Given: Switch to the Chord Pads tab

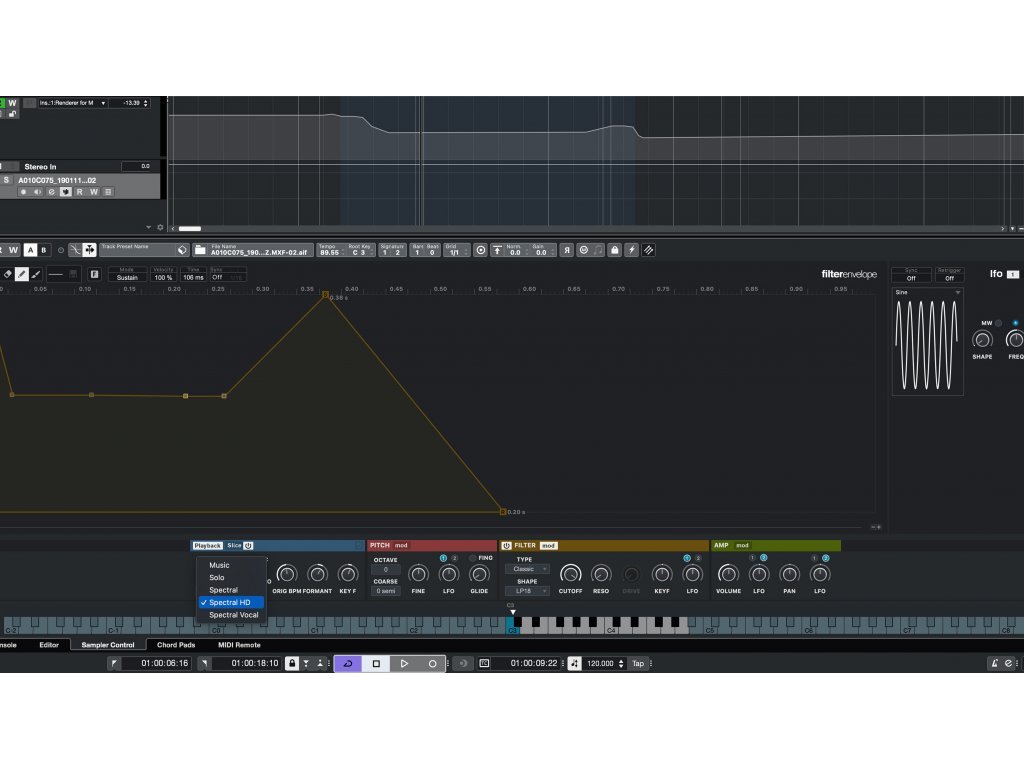Looking at the screenshot, I should [x=176, y=645].
